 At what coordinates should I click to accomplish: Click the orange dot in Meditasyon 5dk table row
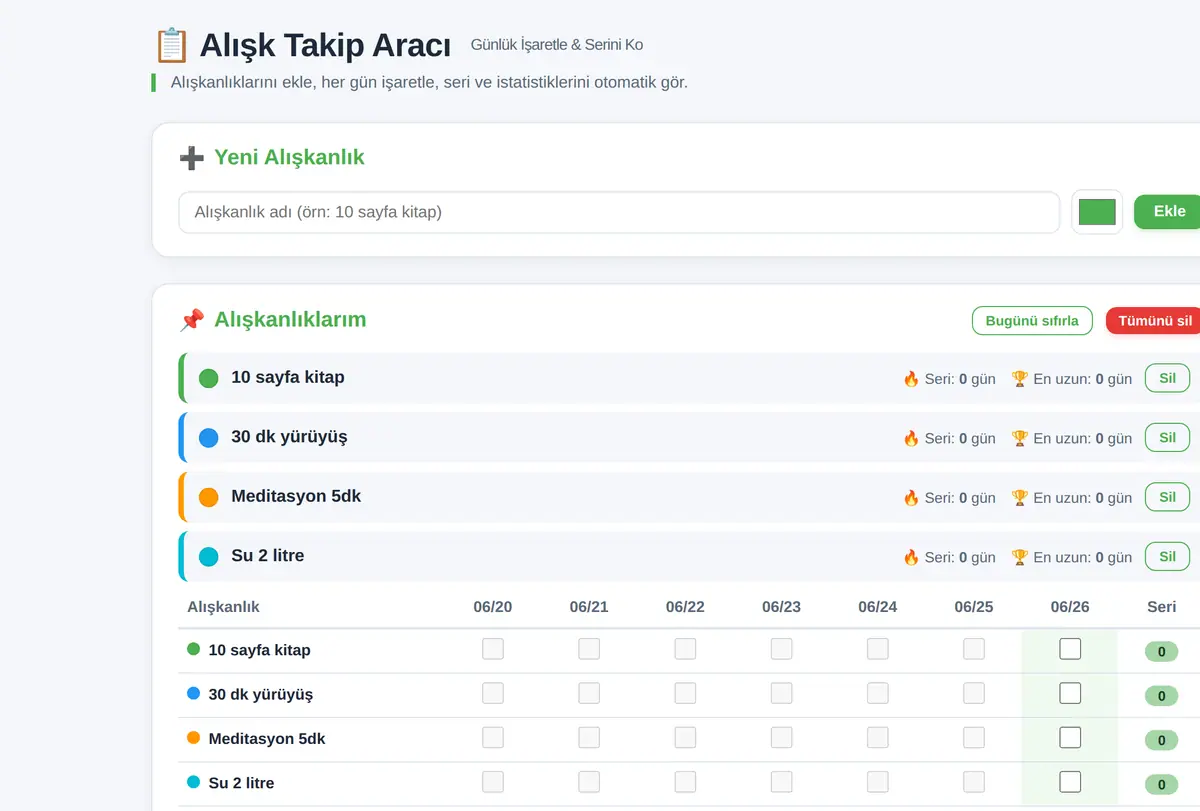point(194,738)
